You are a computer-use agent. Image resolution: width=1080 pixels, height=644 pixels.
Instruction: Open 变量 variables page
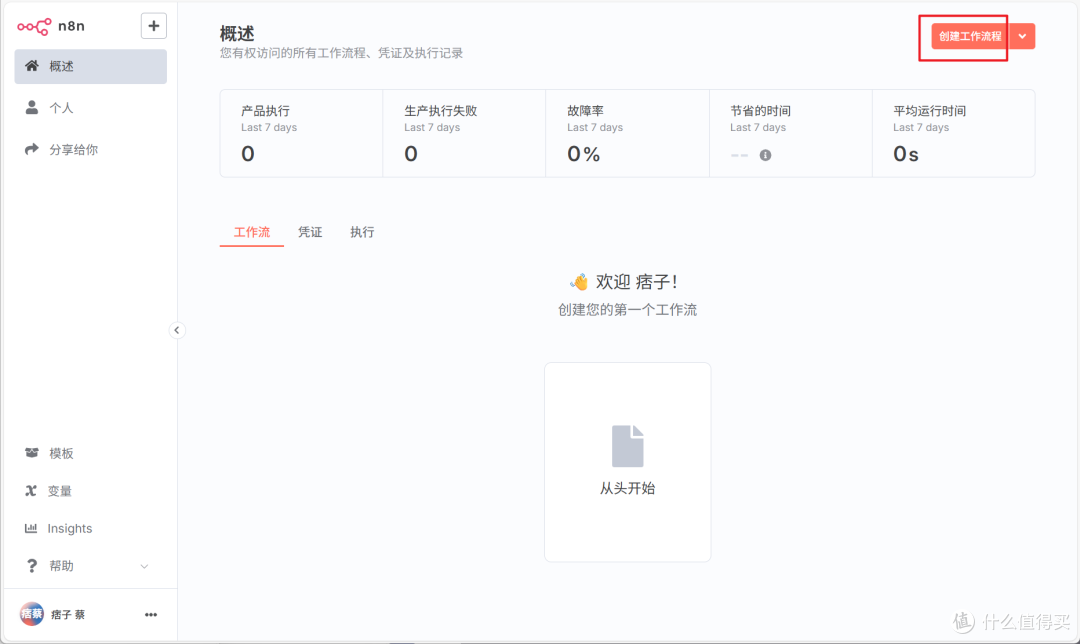pyautogui.click(x=90, y=491)
